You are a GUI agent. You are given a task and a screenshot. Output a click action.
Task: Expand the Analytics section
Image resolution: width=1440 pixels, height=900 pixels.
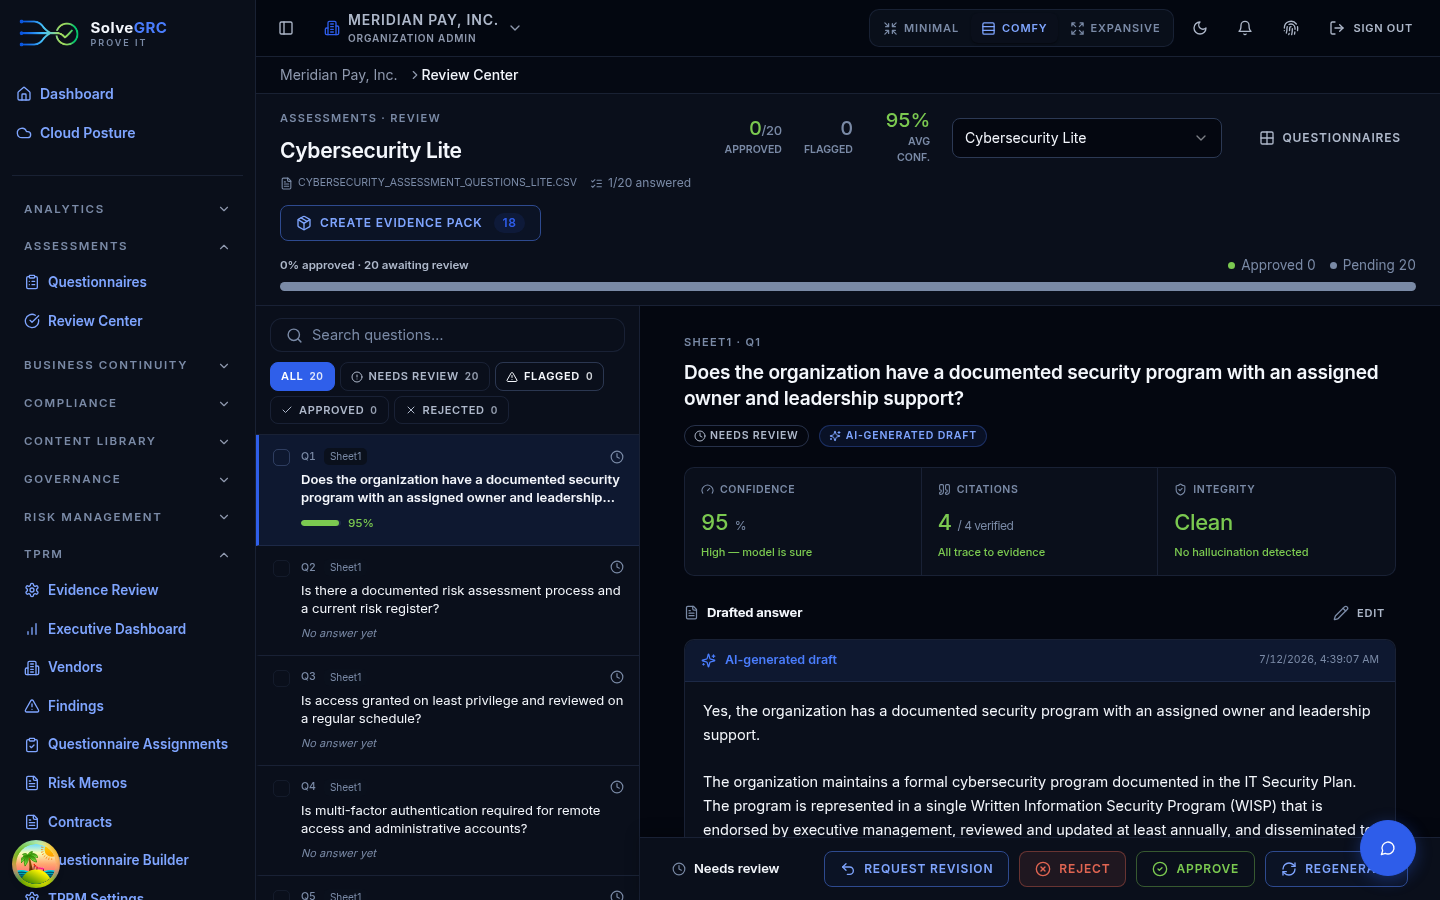127,209
